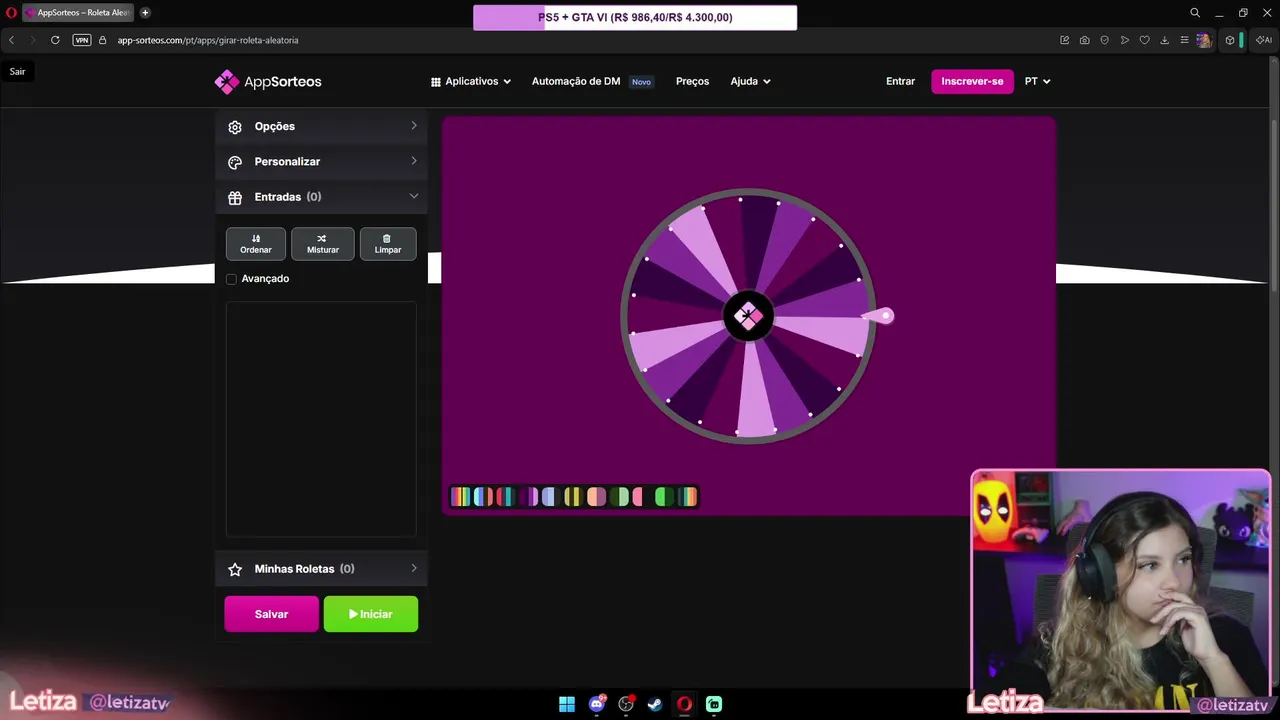Select the peach-mauve palette swatch
This screenshot has width=1280, height=720.
tap(596, 497)
